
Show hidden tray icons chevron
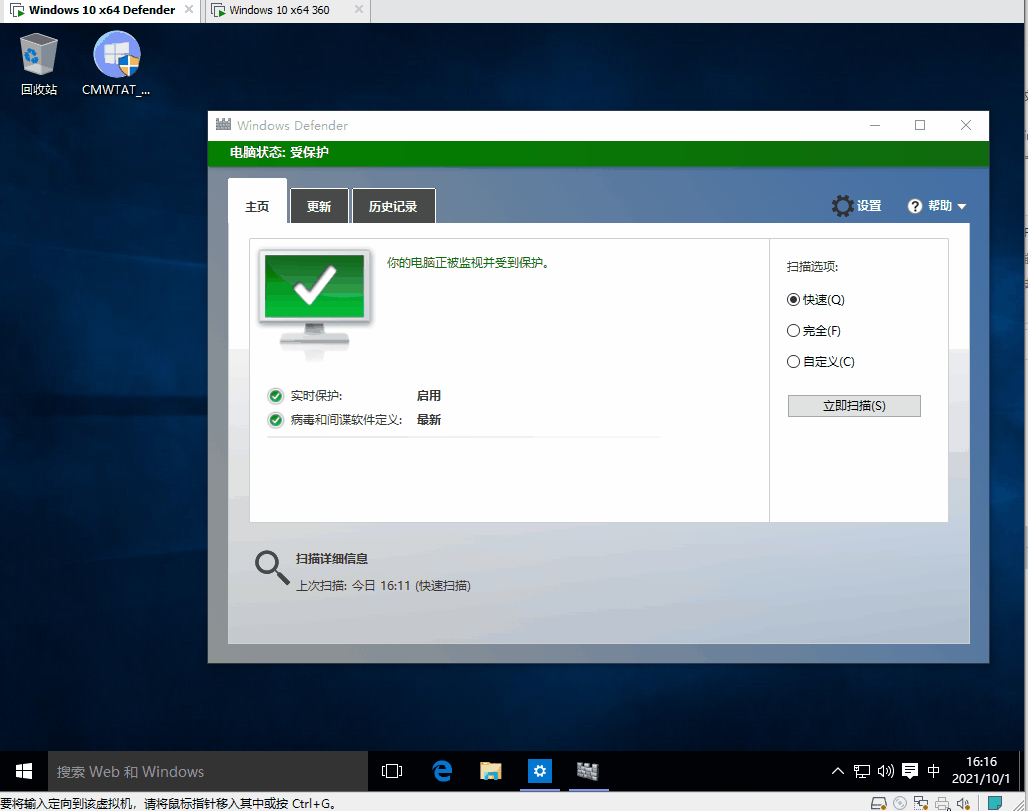[x=838, y=771]
